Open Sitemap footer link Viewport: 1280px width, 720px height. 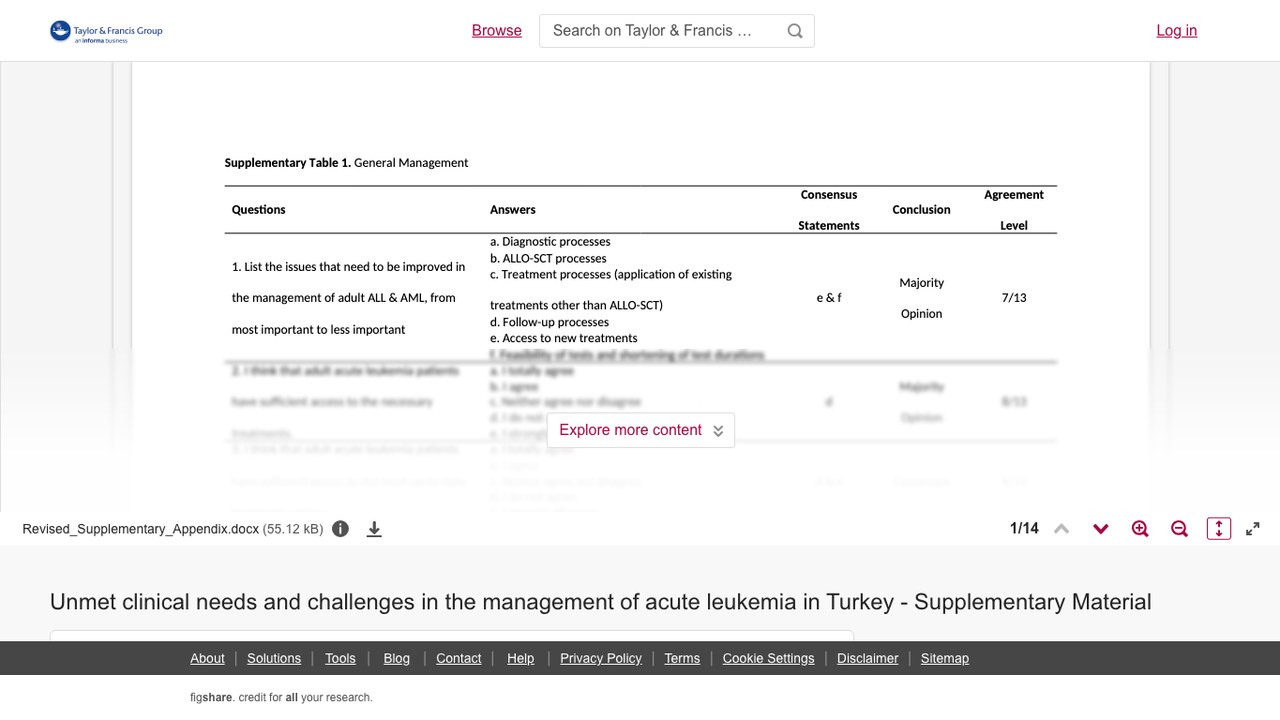[x=945, y=658]
